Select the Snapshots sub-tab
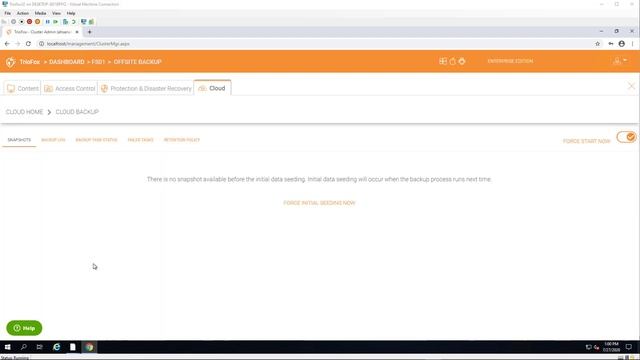 pyautogui.click(x=19, y=140)
